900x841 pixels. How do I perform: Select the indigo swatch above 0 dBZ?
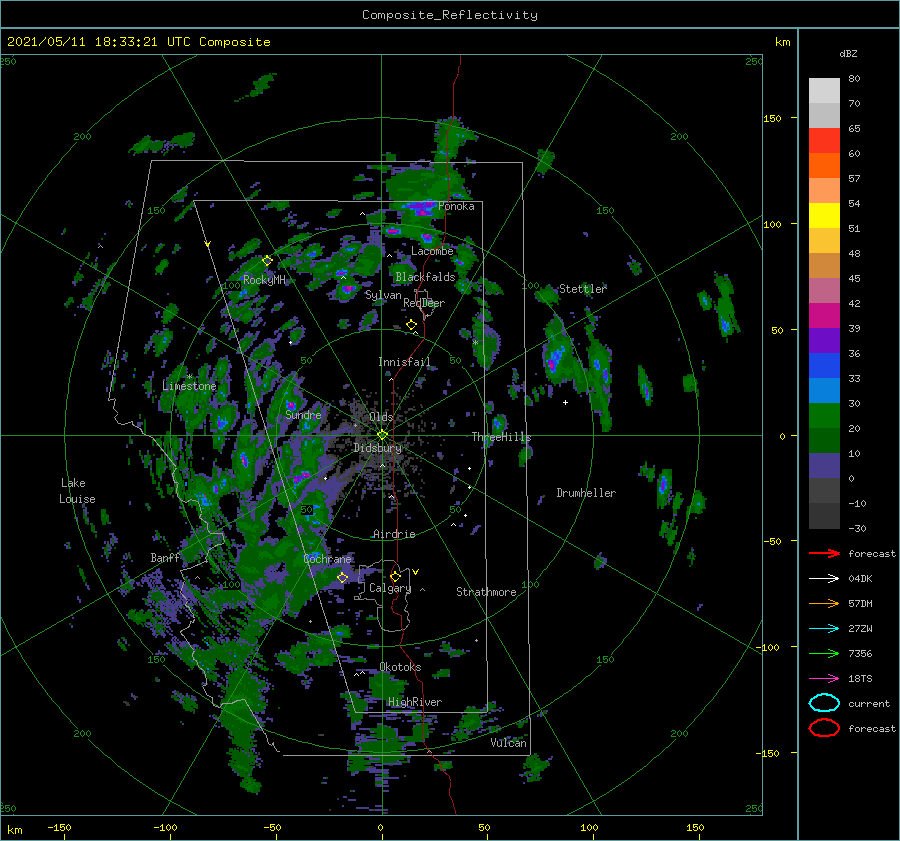824,466
